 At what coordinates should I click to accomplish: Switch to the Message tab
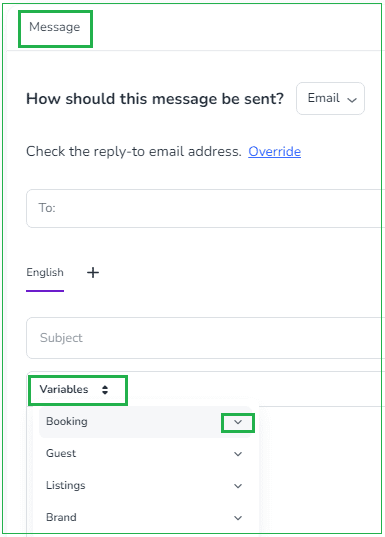coord(55,27)
